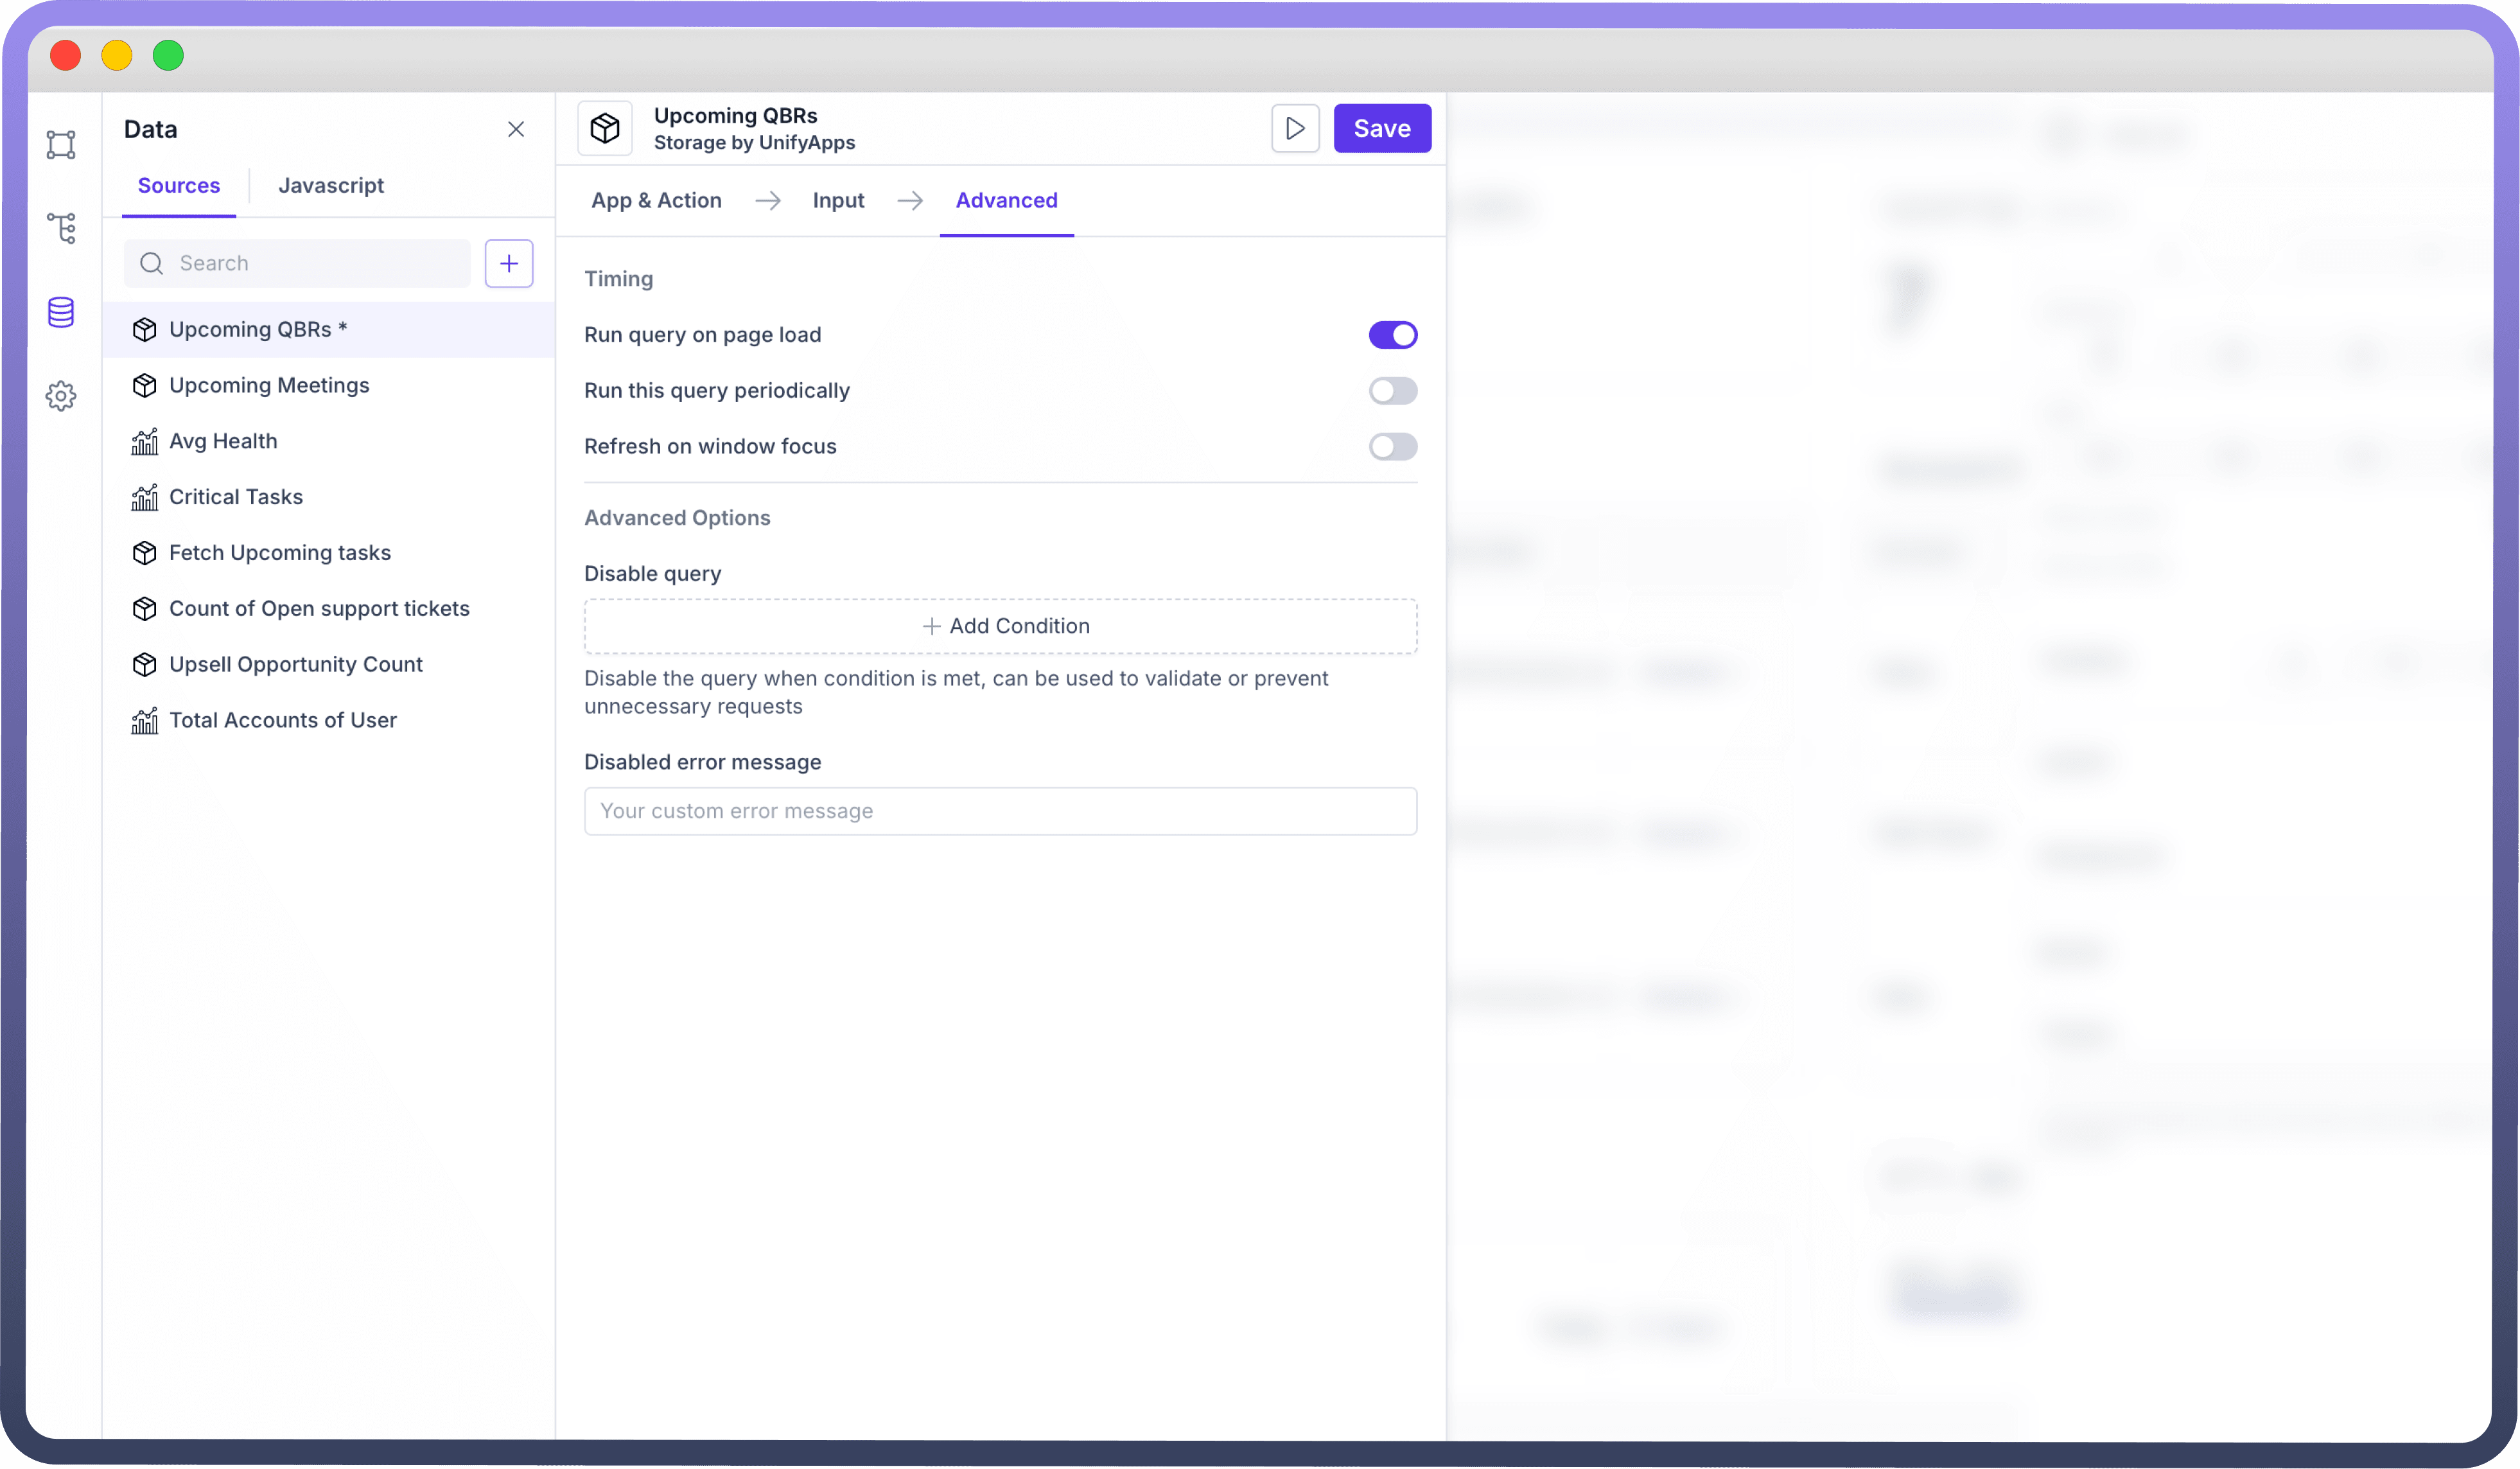Open the settings gear in left sidebar

point(61,396)
